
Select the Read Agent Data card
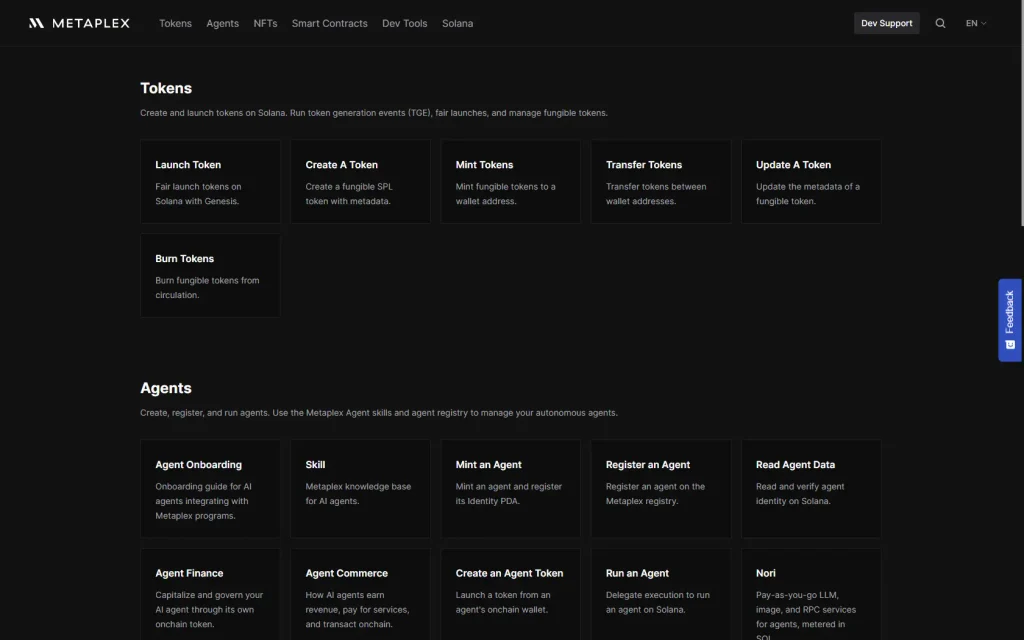(811, 488)
